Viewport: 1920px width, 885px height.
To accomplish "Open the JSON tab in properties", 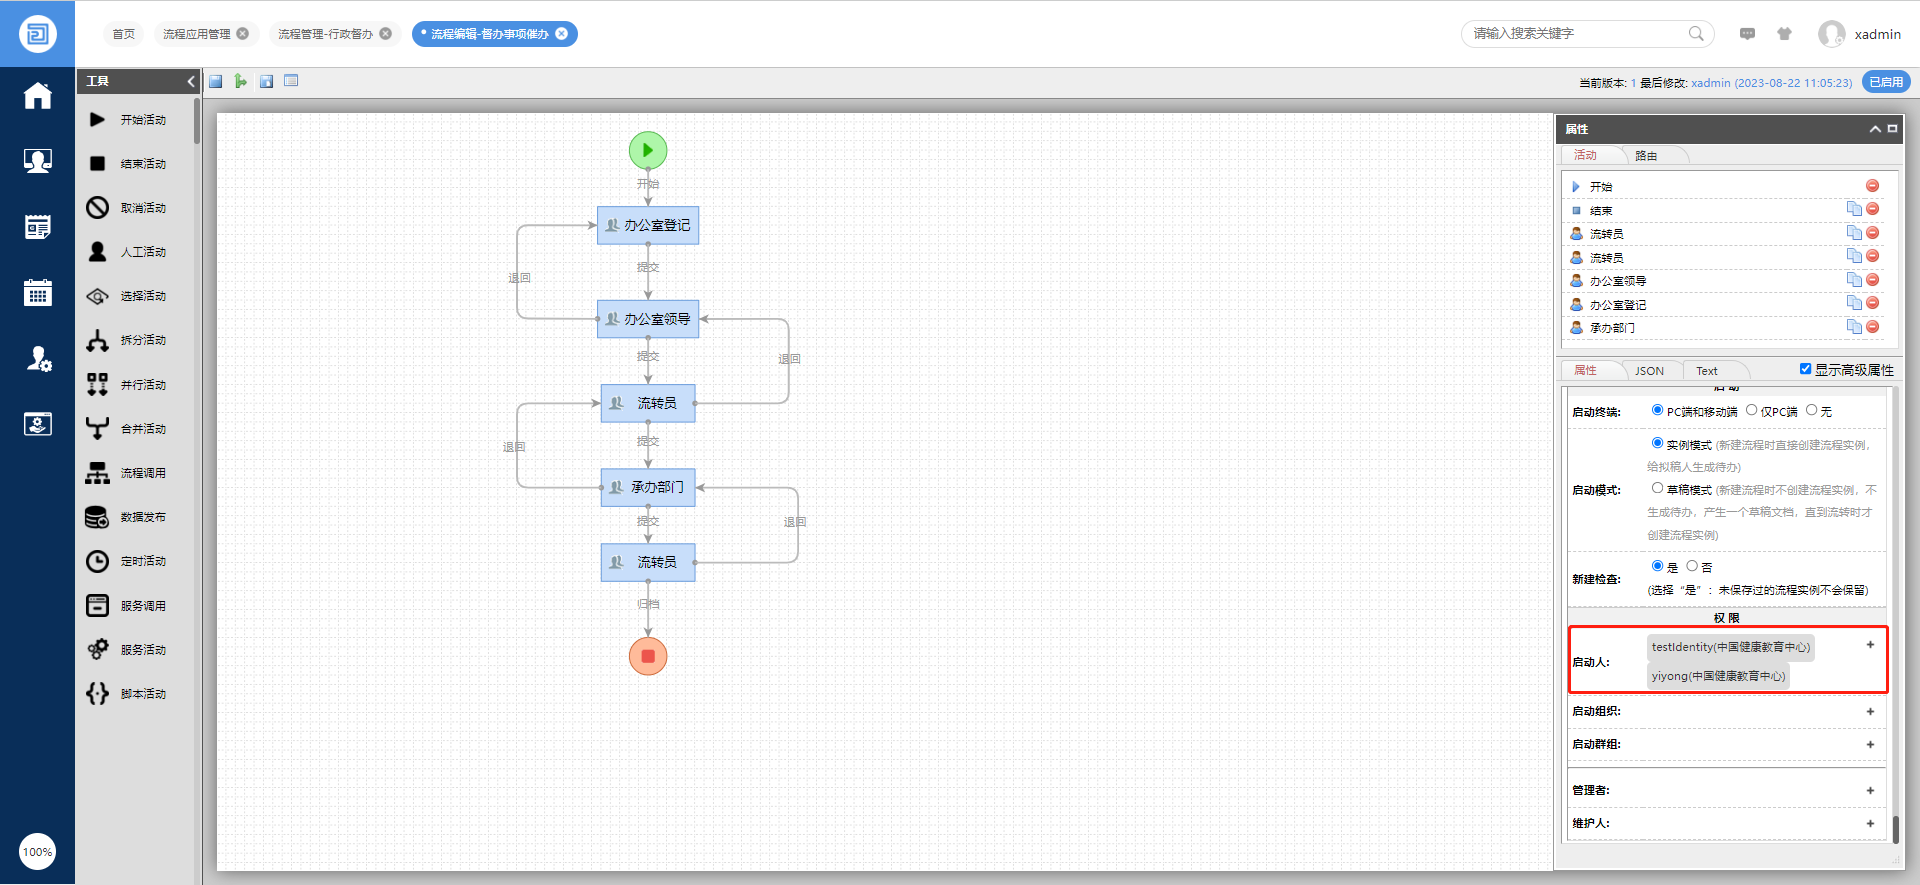I will tap(1649, 371).
